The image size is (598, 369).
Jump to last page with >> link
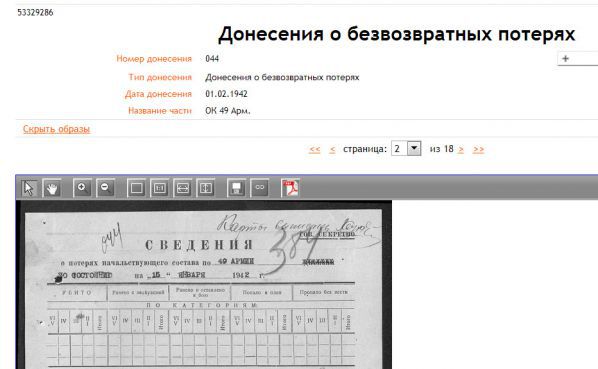coord(478,149)
